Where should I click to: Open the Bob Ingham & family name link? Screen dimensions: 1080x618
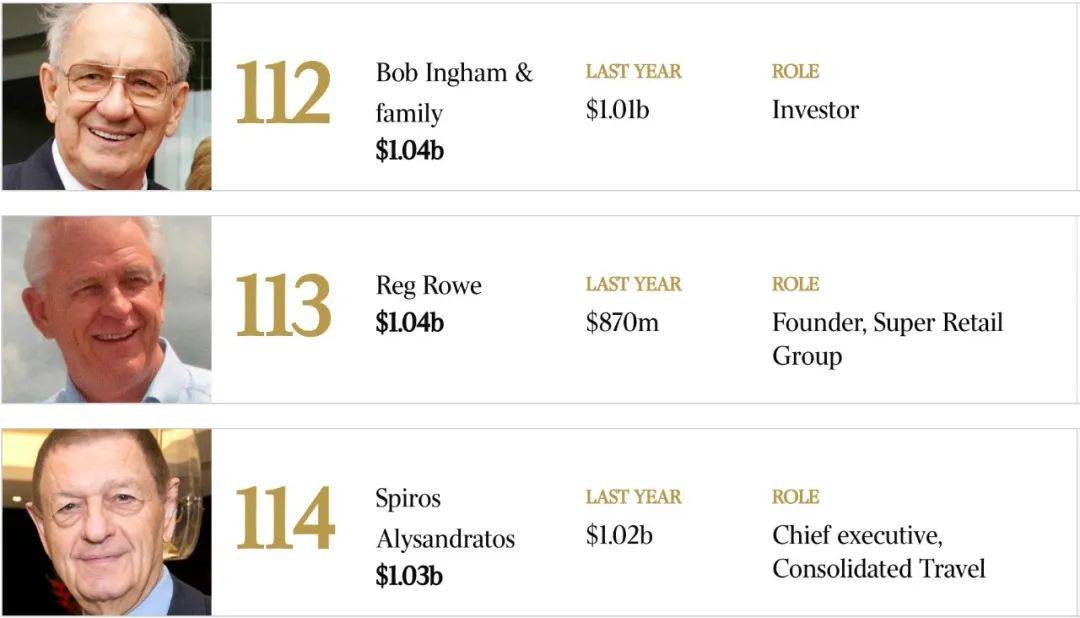(454, 93)
